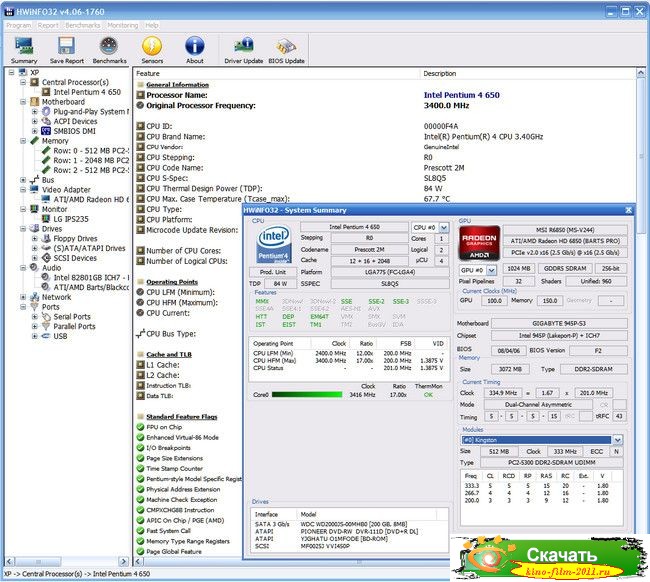Image resolution: width=650 pixels, height=582 pixels.
Task: Select the LG IPS235 monitor entry
Action: point(70,219)
